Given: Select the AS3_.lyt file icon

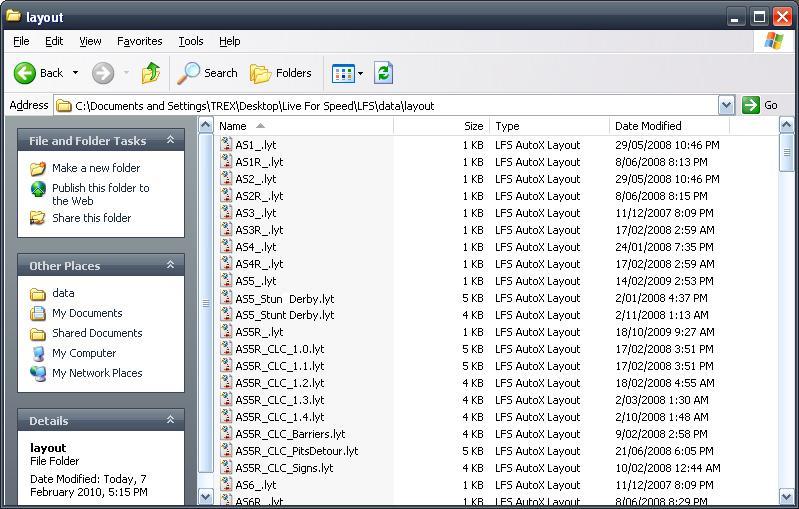Looking at the screenshot, I should pyautogui.click(x=226, y=212).
